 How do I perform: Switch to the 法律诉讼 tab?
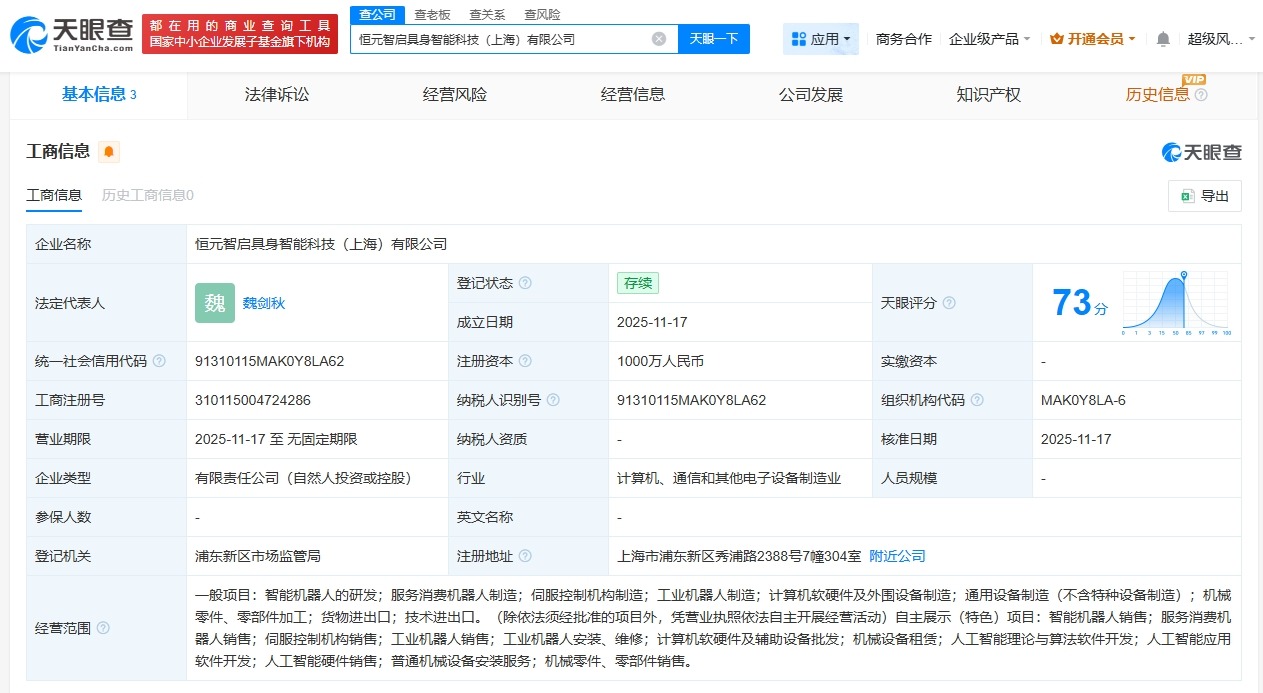tap(276, 94)
